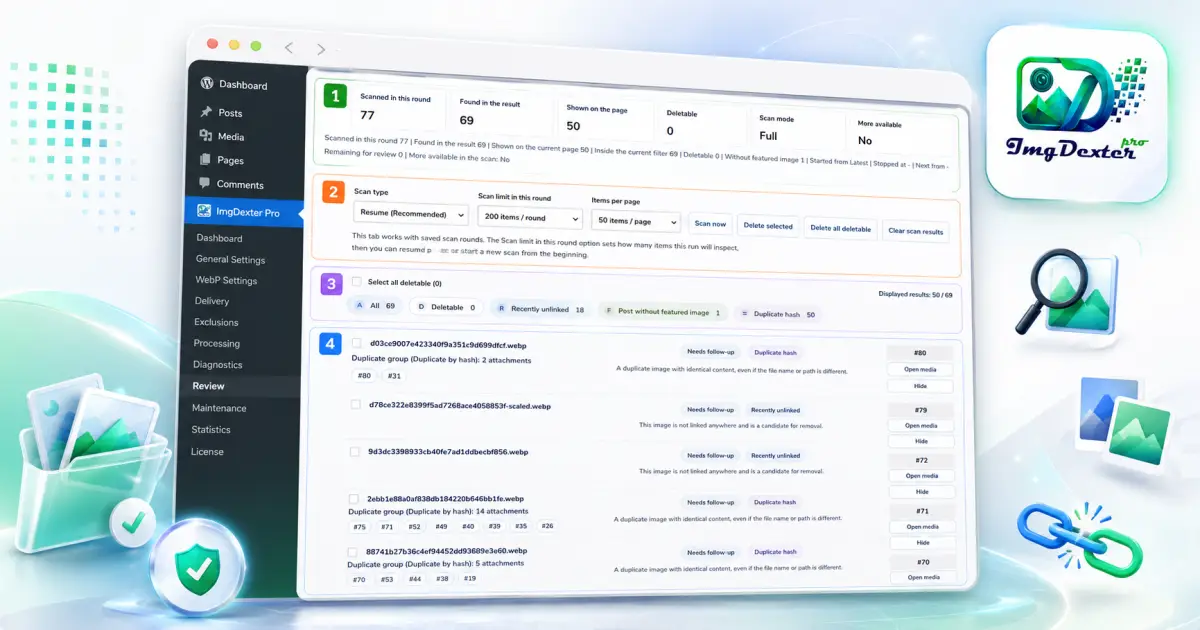Click attachment tag #75
Viewport: 1200px width, 630px height.
(360, 526)
